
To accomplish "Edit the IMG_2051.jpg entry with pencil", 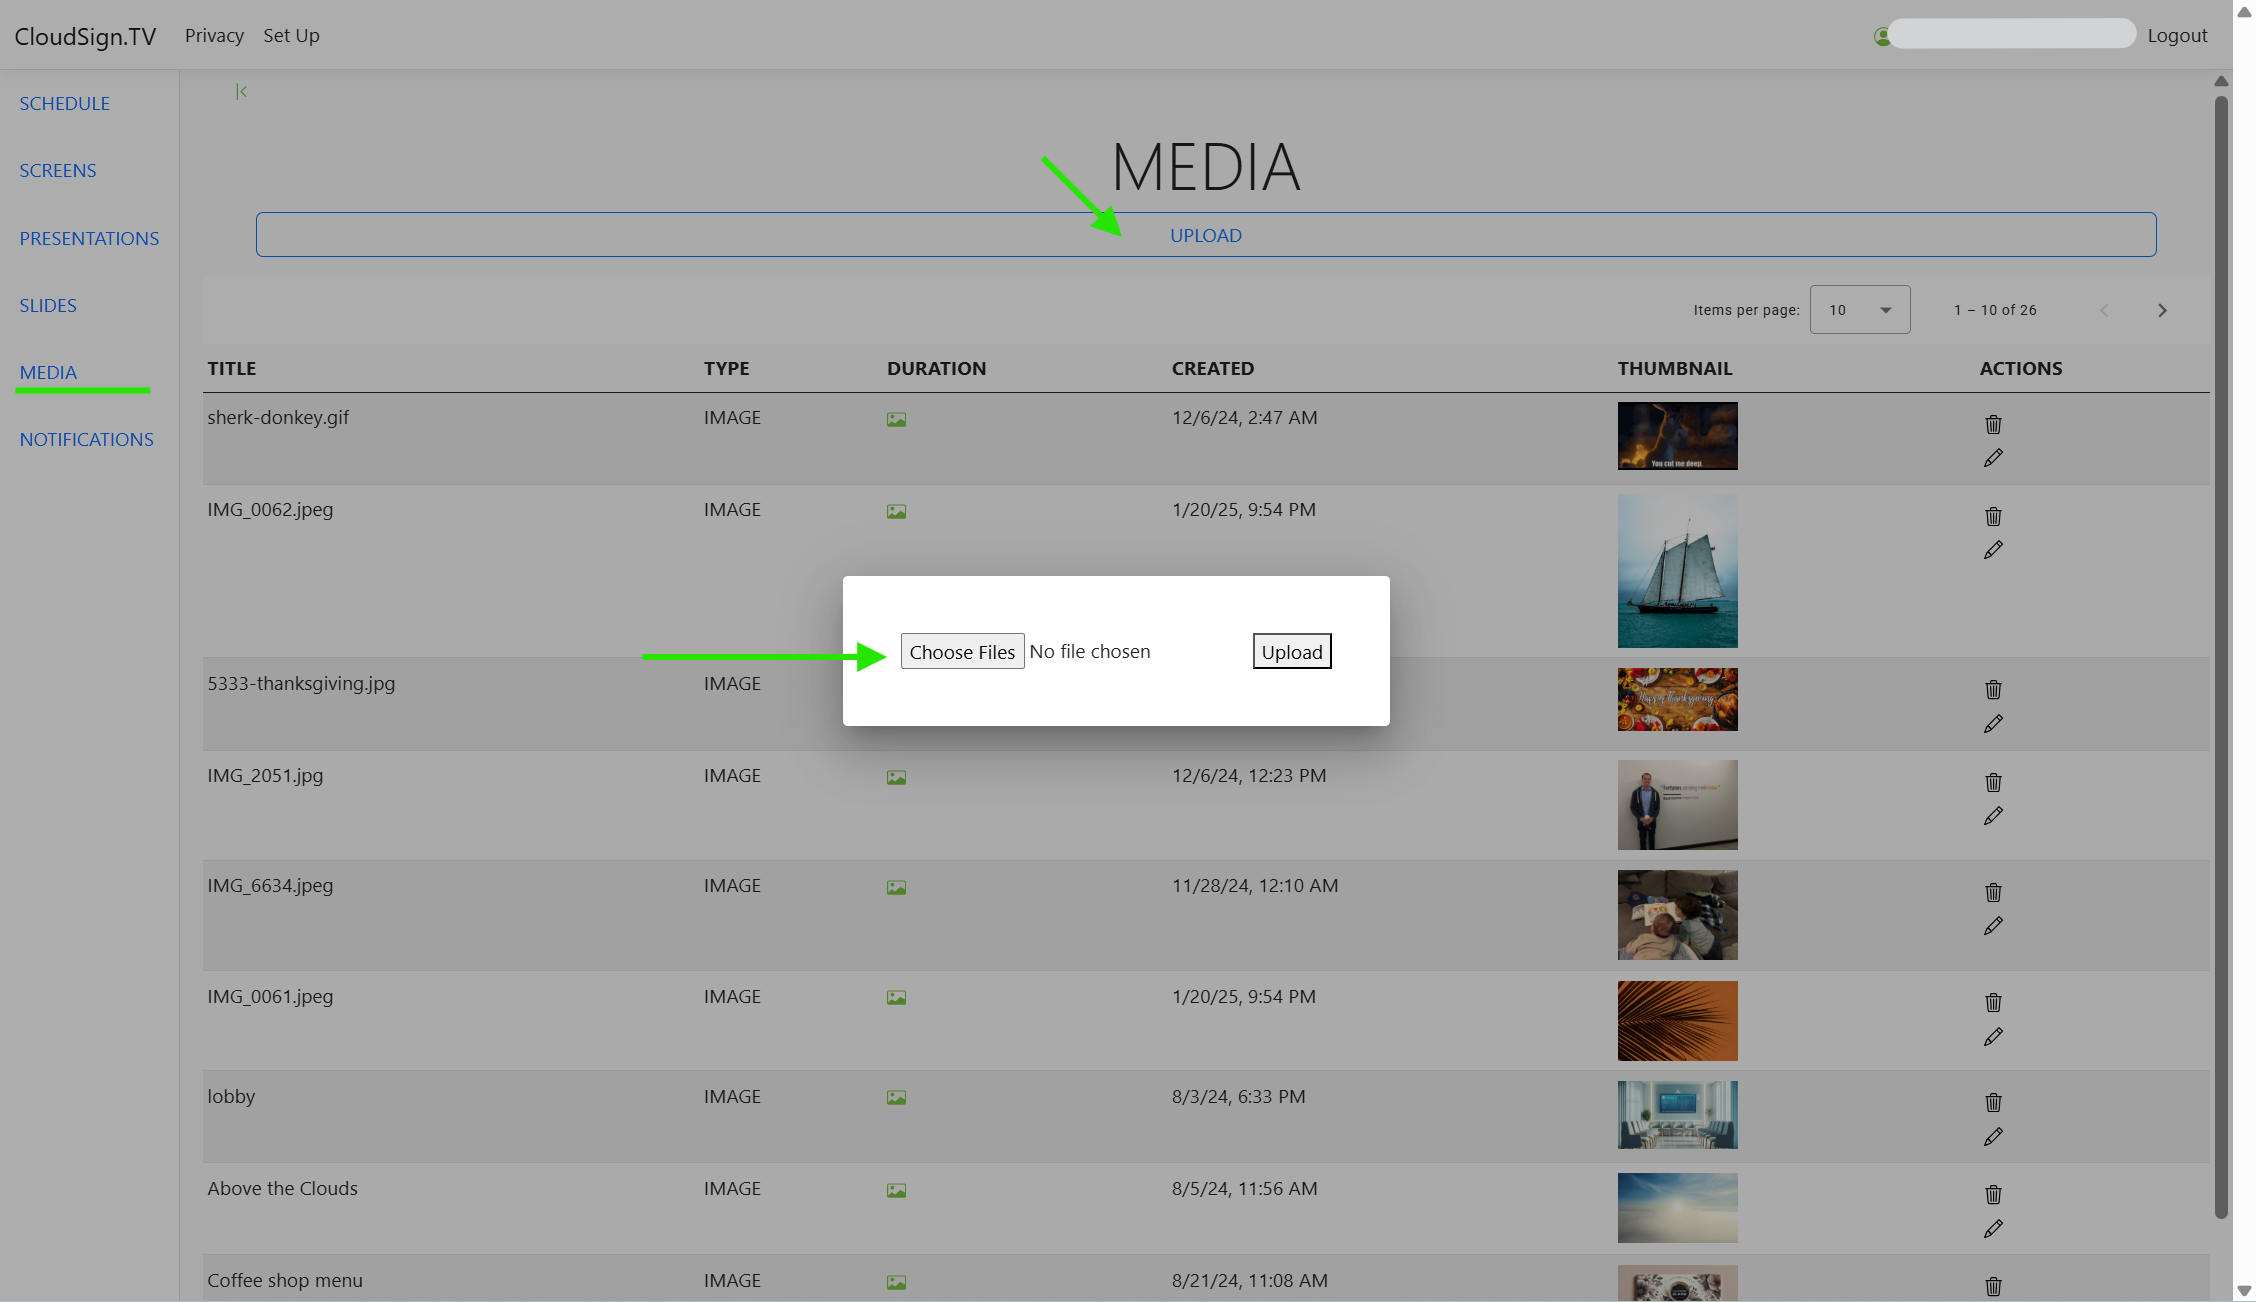I will (1993, 816).
